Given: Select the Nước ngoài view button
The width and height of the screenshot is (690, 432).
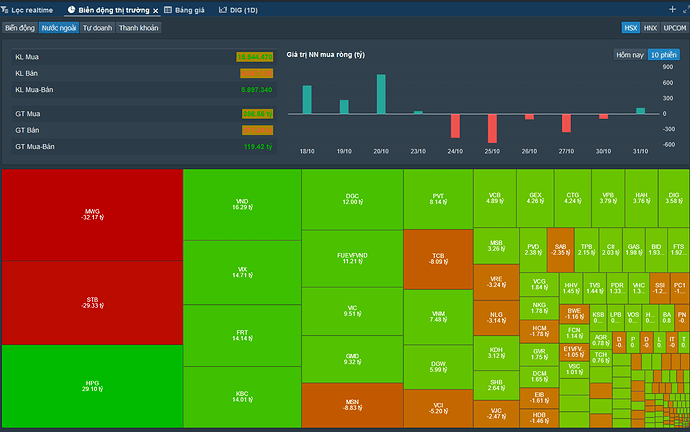Looking at the screenshot, I should click(x=59, y=28).
